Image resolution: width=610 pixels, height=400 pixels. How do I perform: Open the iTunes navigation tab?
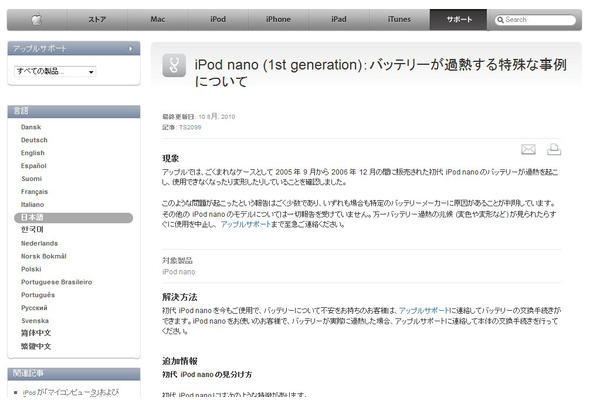coord(399,19)
